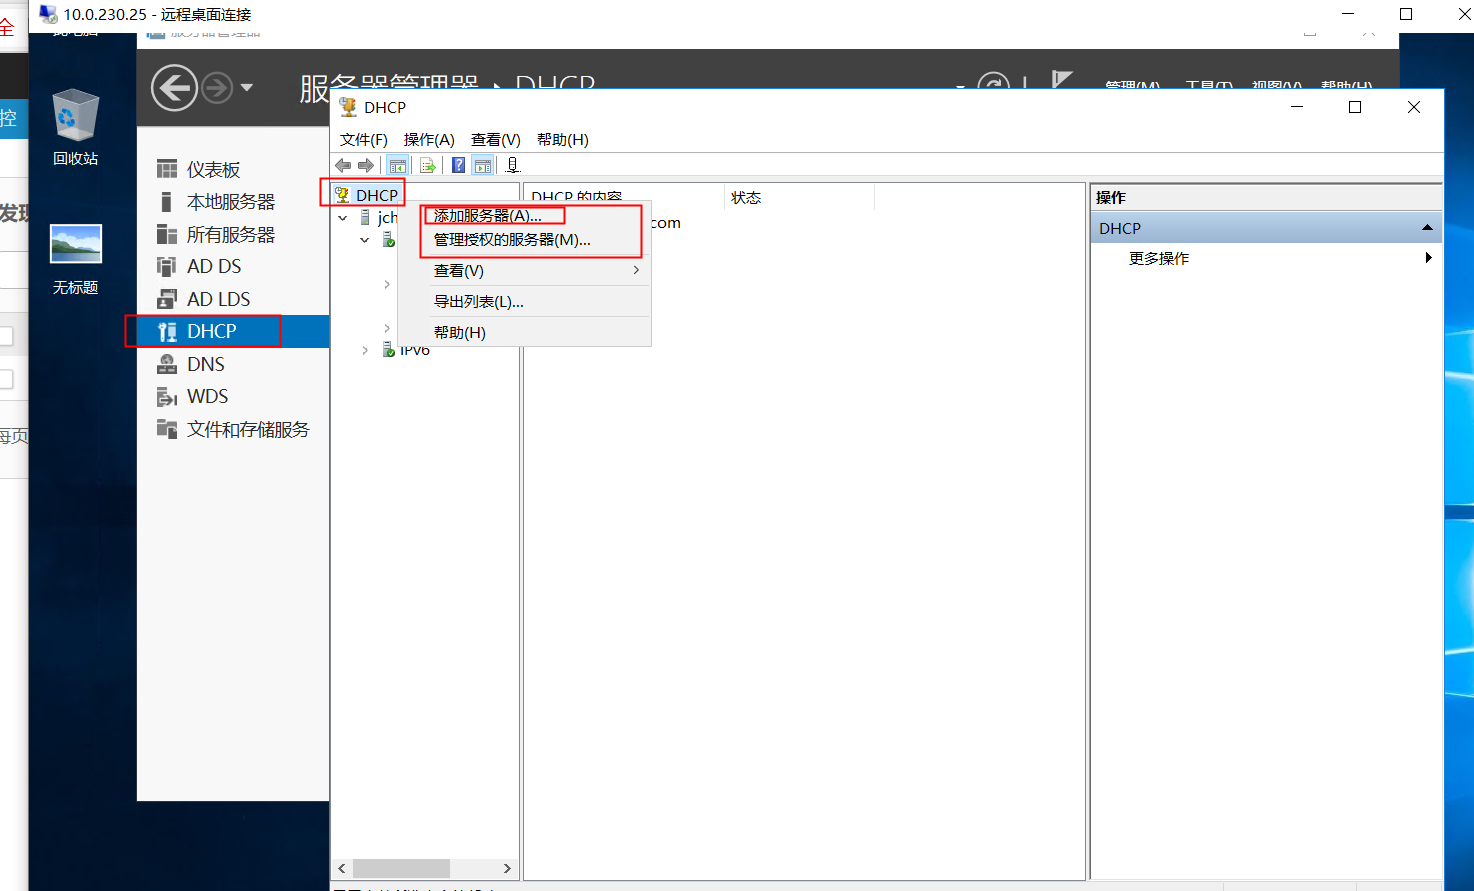Click right arrow of tree pane scrollbar
1474x891 pixels.
pos(507,868)
